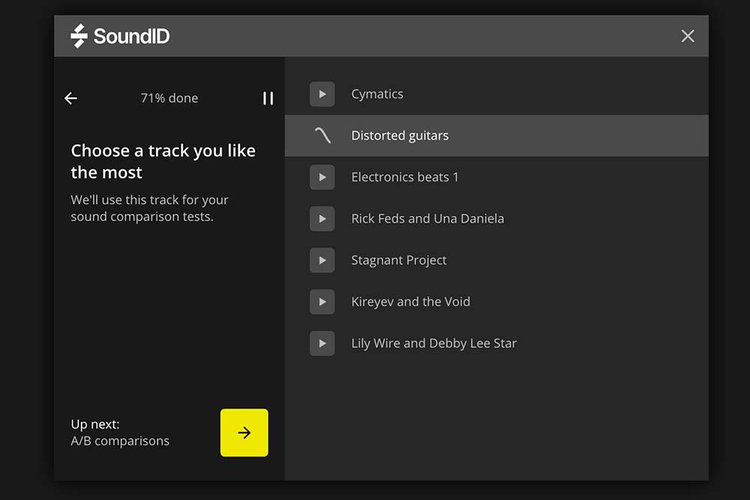
Task: Select Rick Feds and Una Daniela label
Action: point(427,219)
